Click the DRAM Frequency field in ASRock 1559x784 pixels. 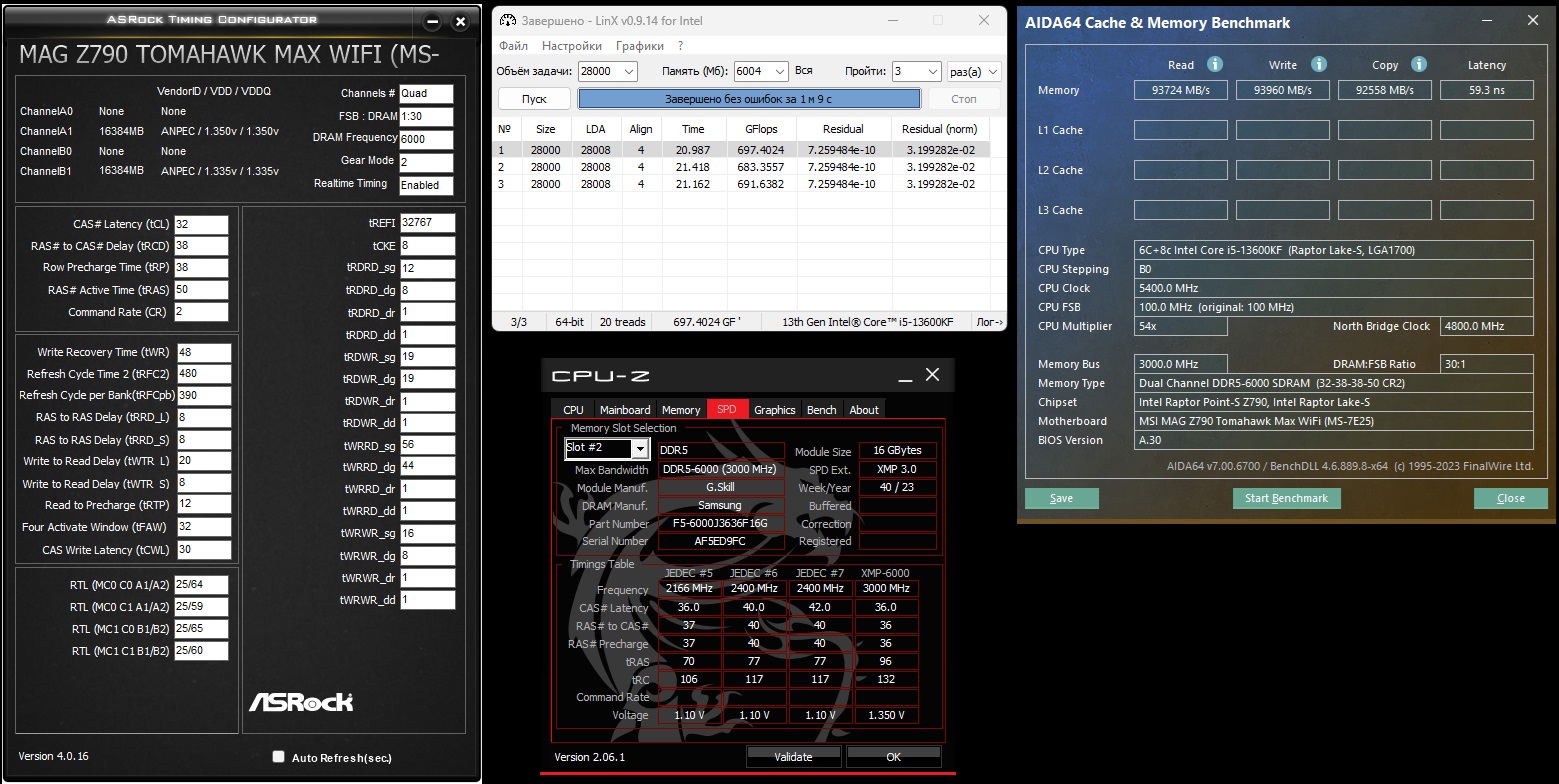coord(426,139)
